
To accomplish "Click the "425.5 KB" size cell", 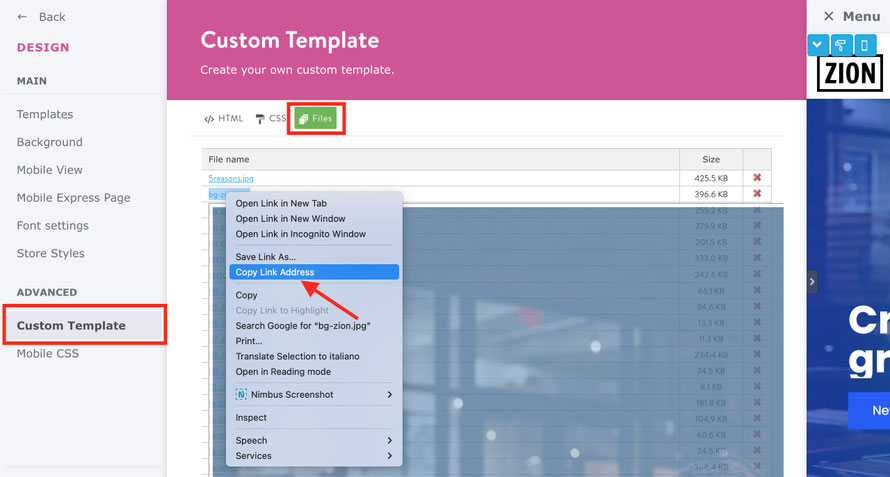I will coord(711,178).
